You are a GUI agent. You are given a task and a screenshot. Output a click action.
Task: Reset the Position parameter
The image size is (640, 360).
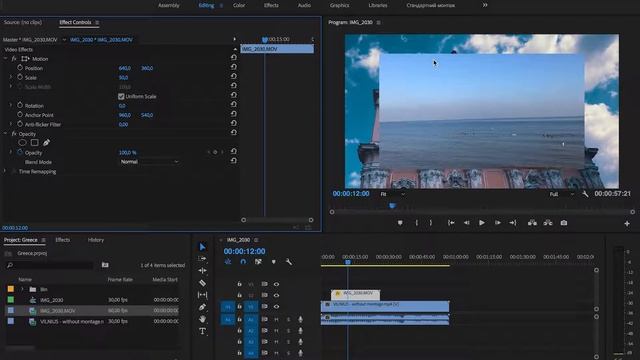pos(233,67)
